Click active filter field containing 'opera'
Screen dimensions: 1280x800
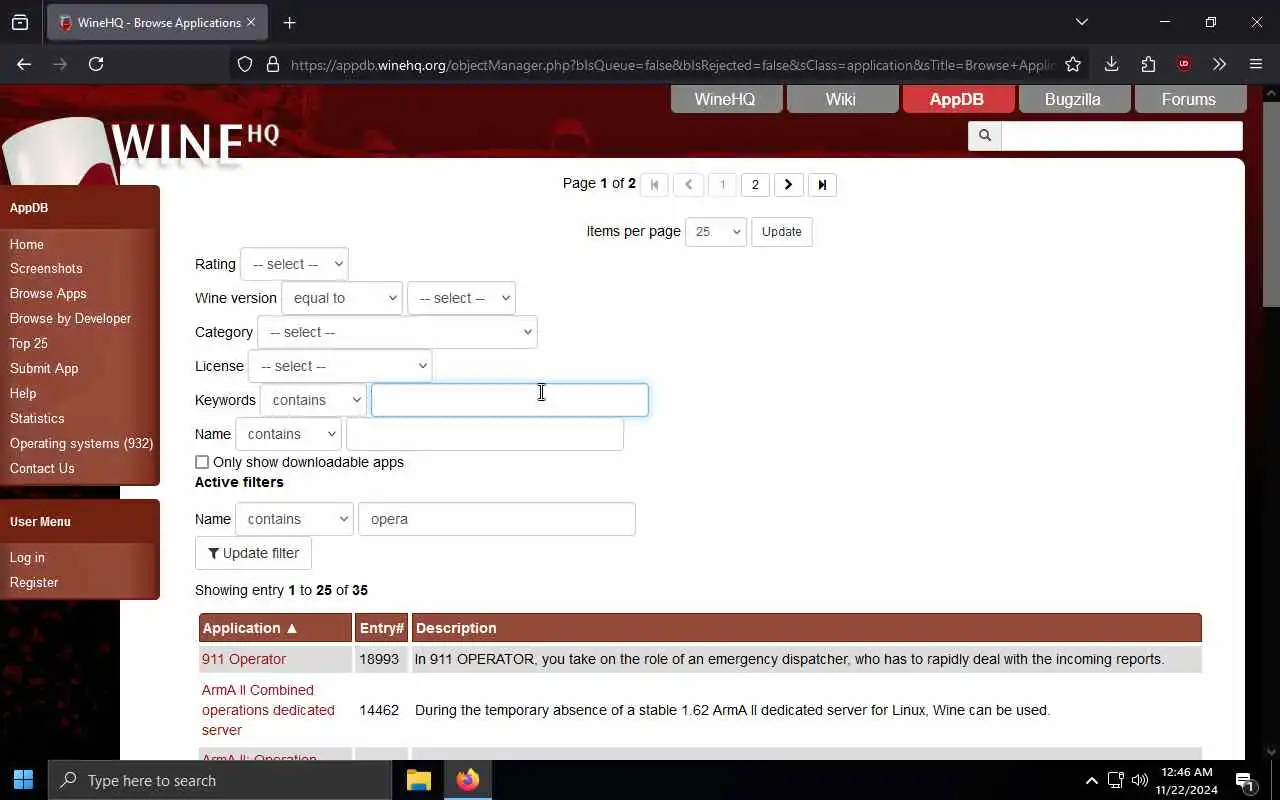point(497,519)
